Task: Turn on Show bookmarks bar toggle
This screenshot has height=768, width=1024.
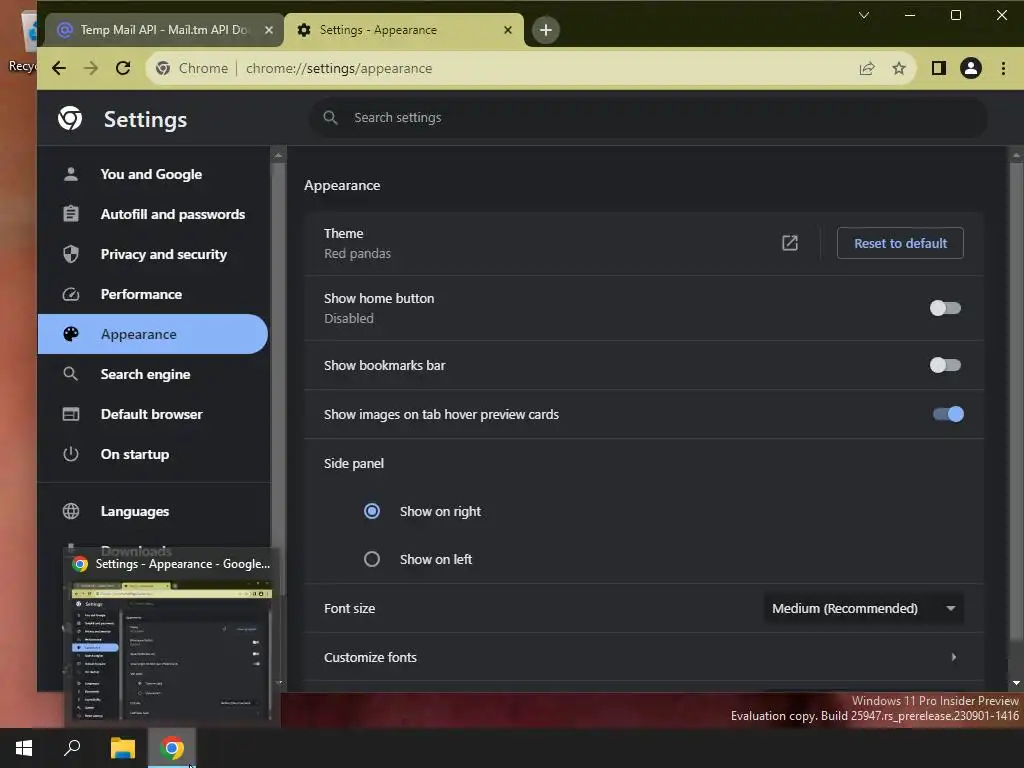Action: pos(945,365)
